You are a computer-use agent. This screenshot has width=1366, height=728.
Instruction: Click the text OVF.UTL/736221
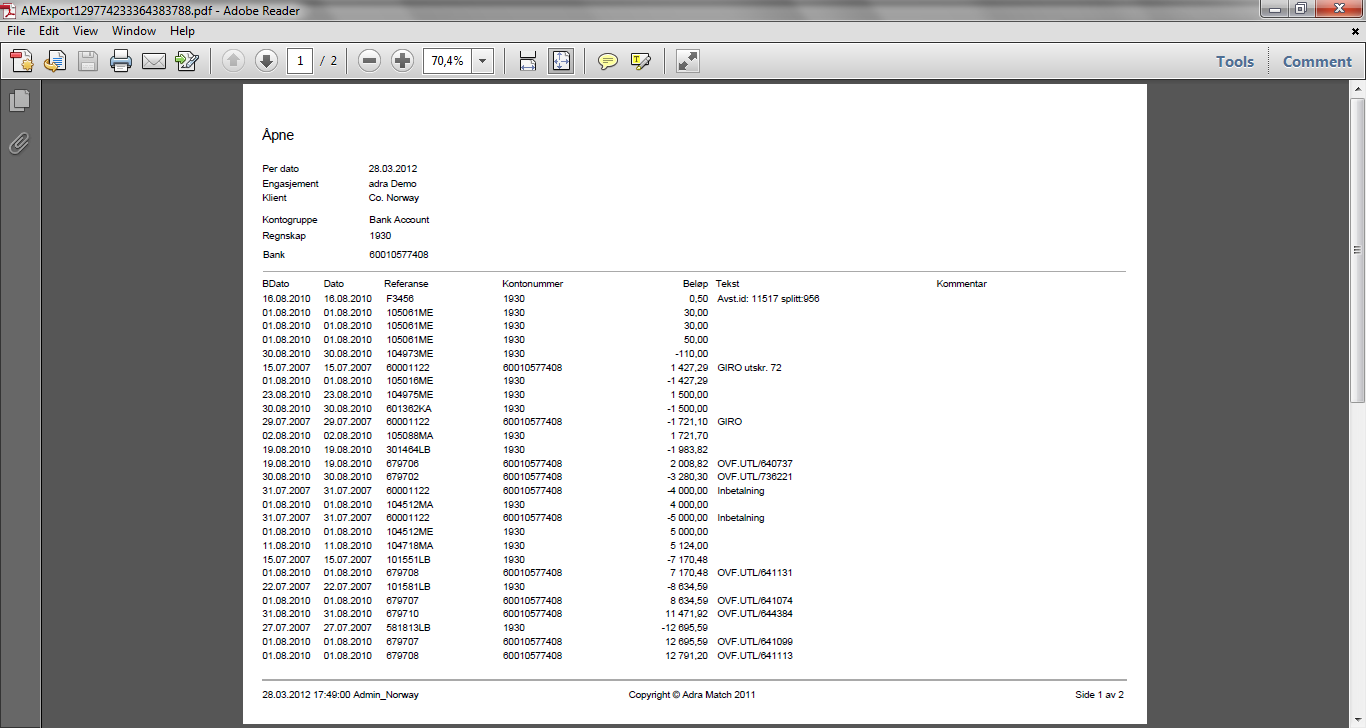tap(755, 477)
